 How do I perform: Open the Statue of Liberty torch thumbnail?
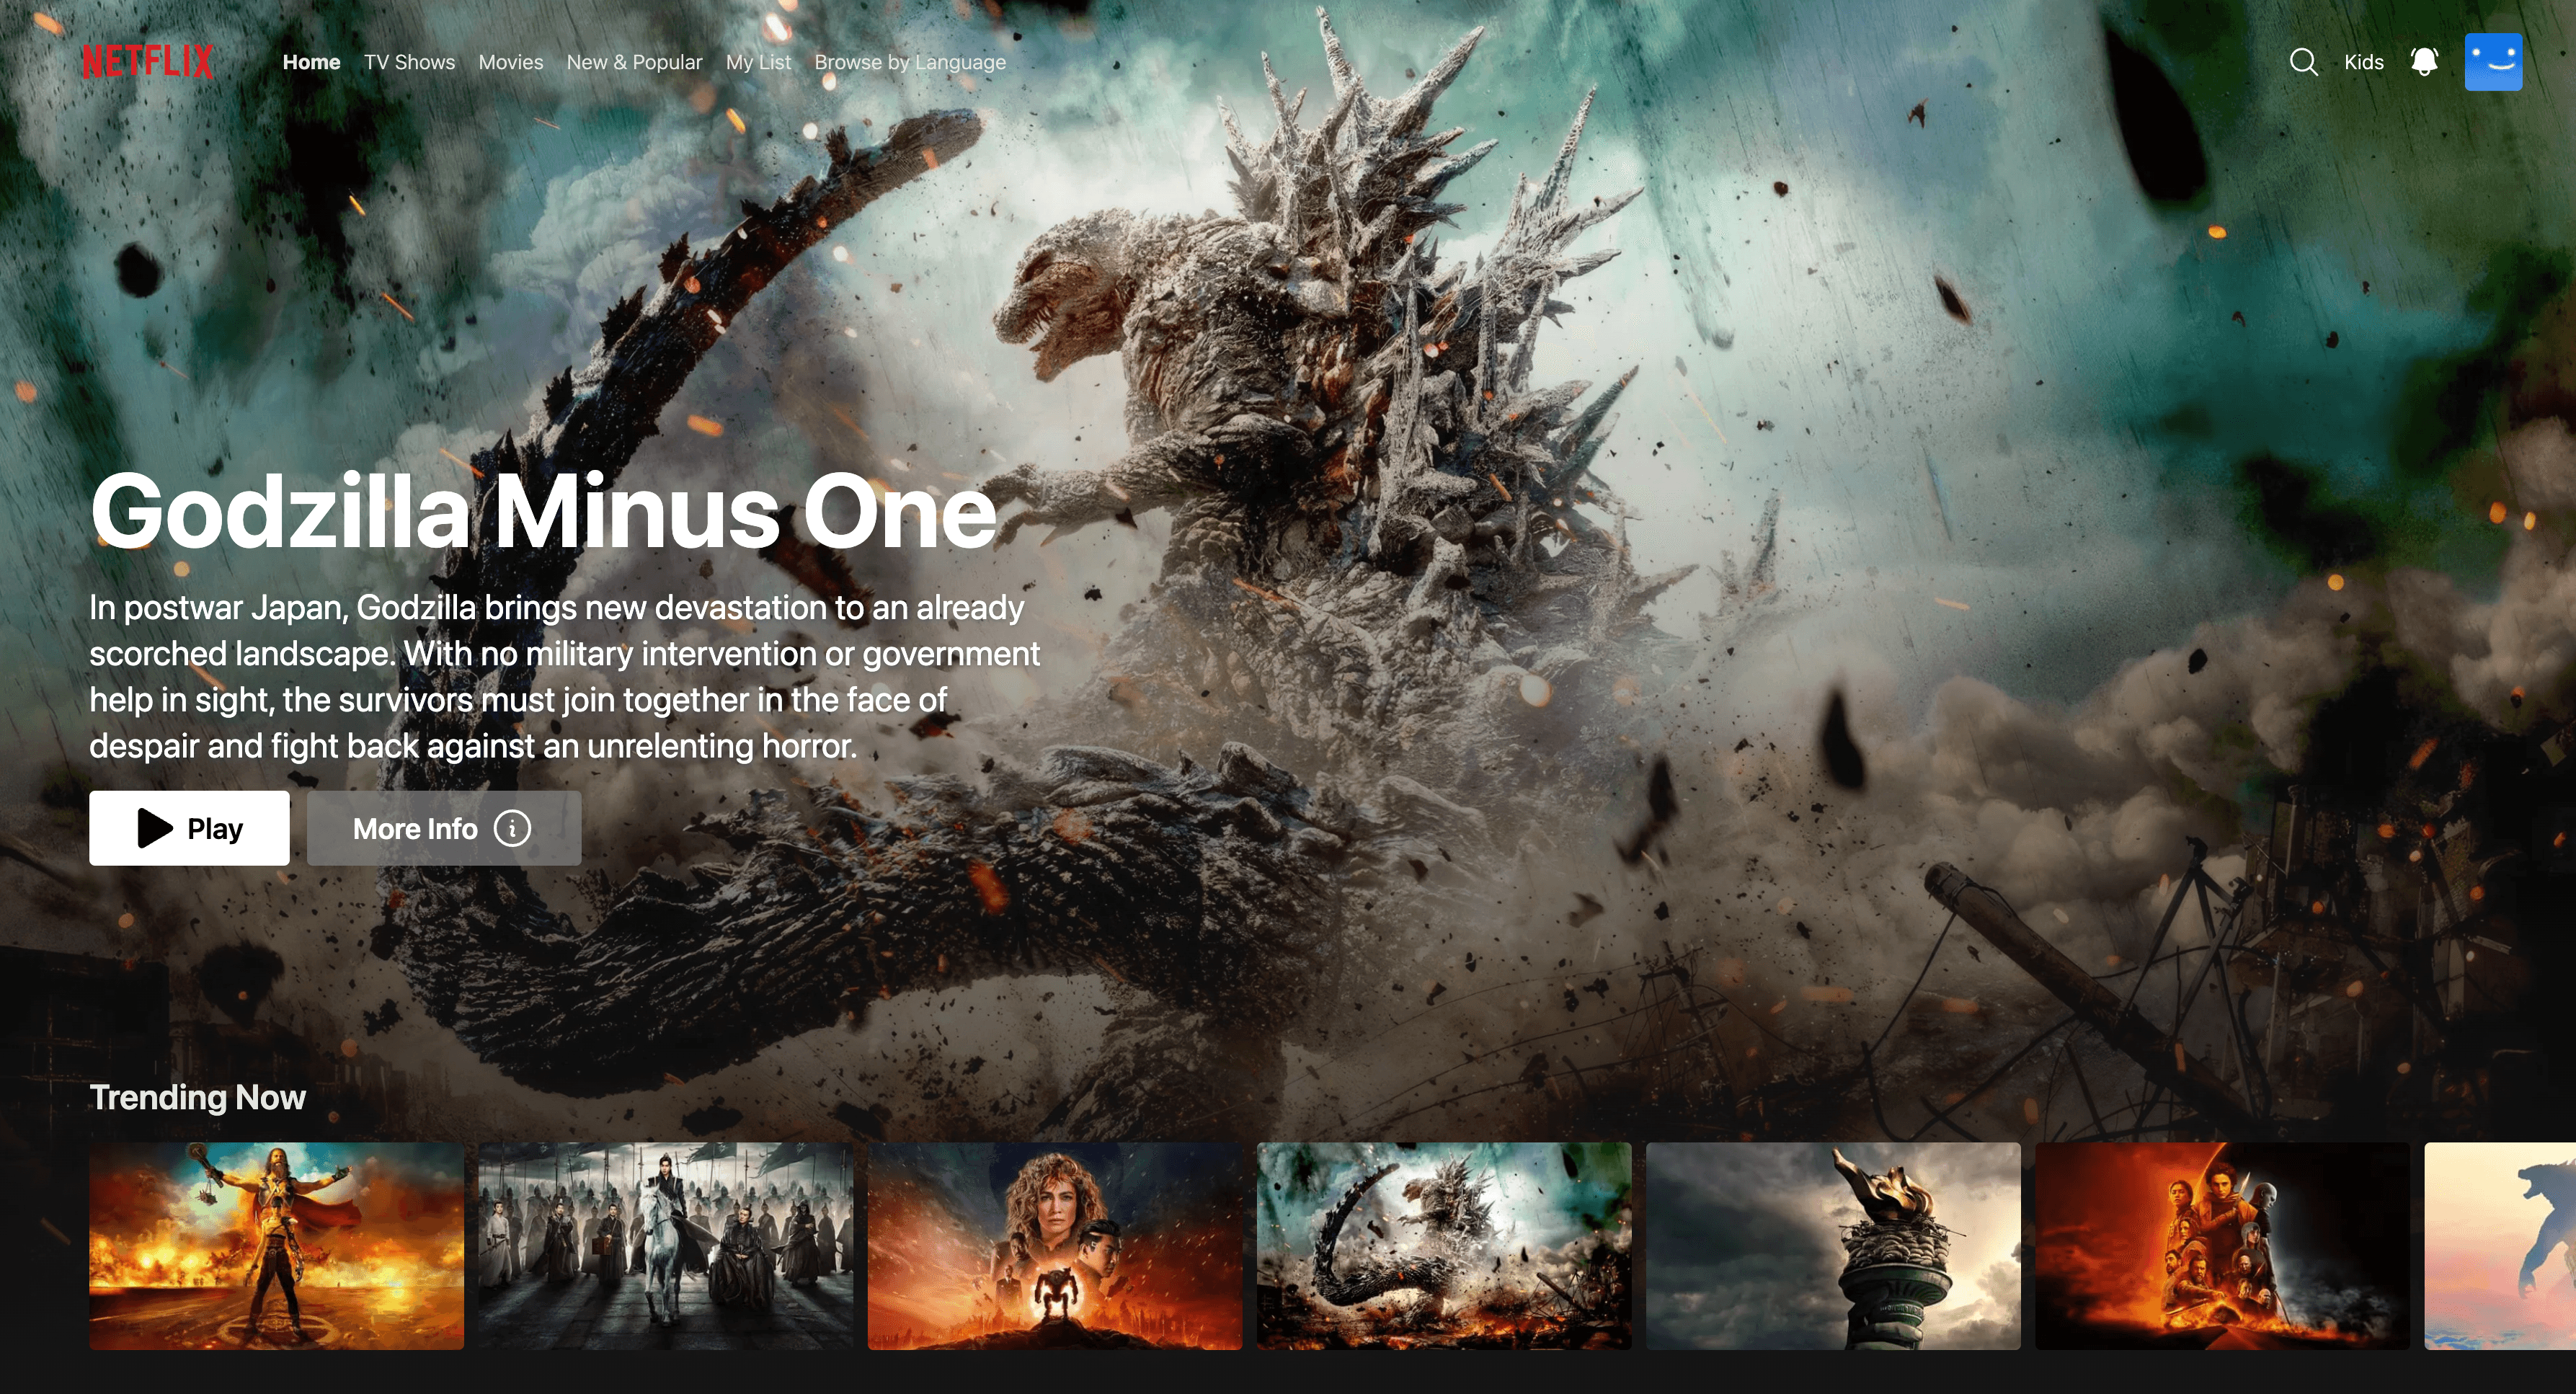click(1833, 1246)
